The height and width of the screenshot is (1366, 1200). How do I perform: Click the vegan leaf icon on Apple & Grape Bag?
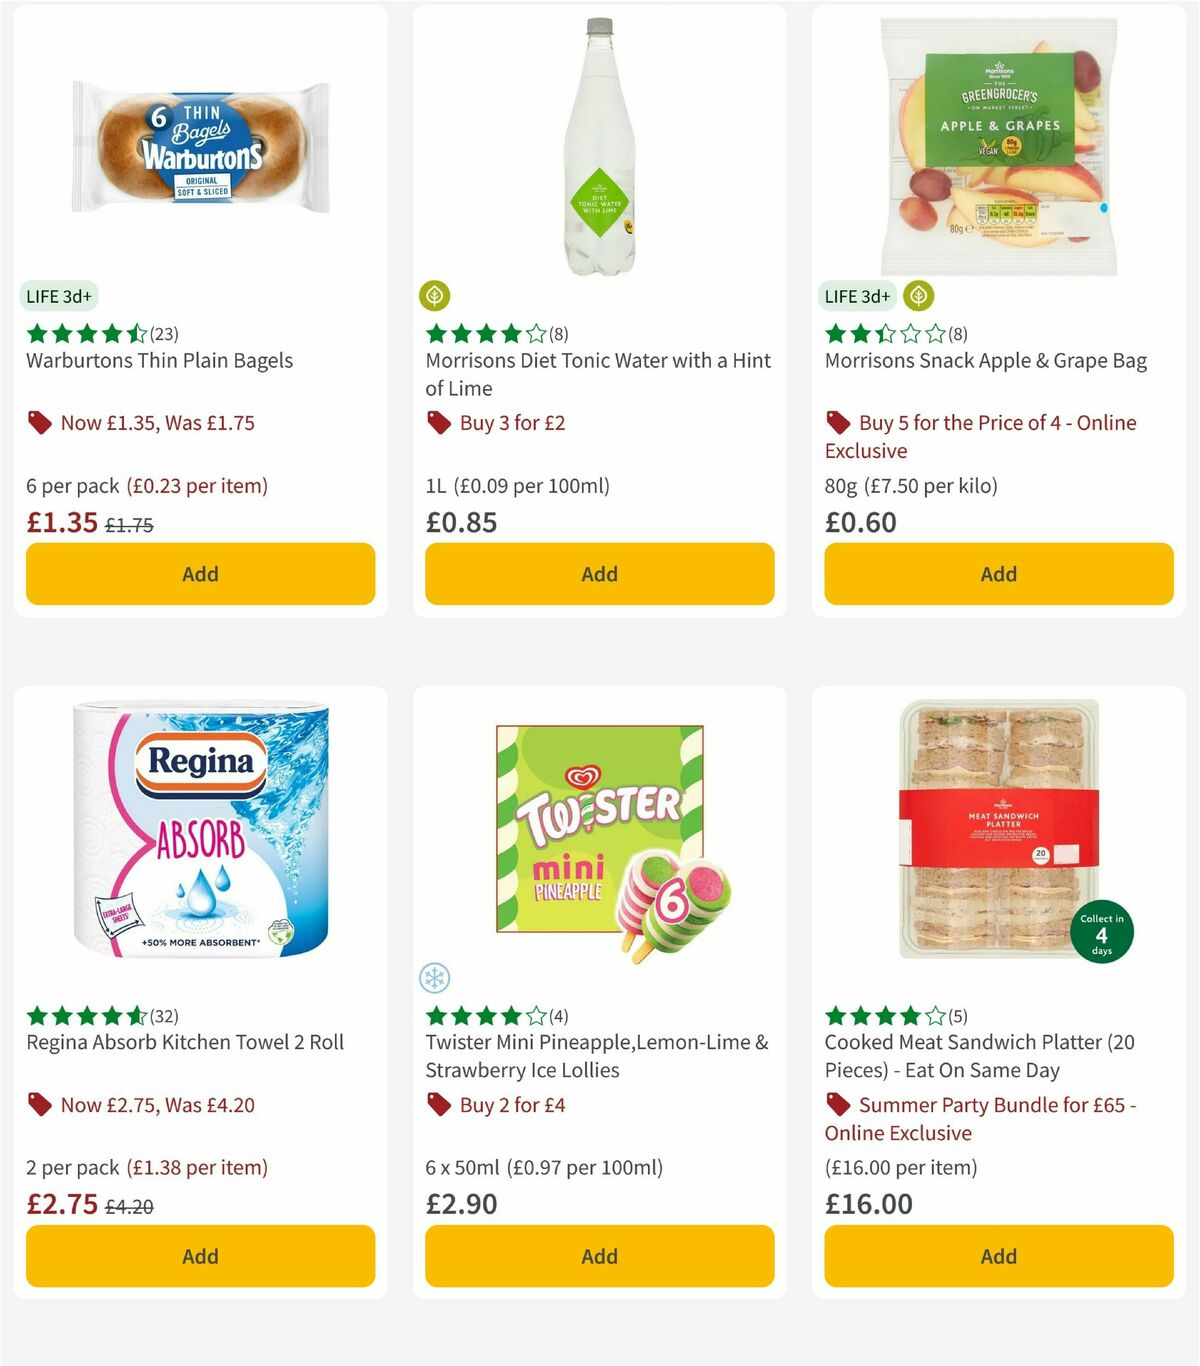coord(917,296)
